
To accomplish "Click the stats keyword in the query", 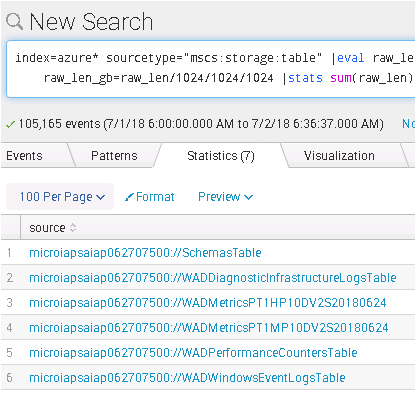I will pos(305,78).
